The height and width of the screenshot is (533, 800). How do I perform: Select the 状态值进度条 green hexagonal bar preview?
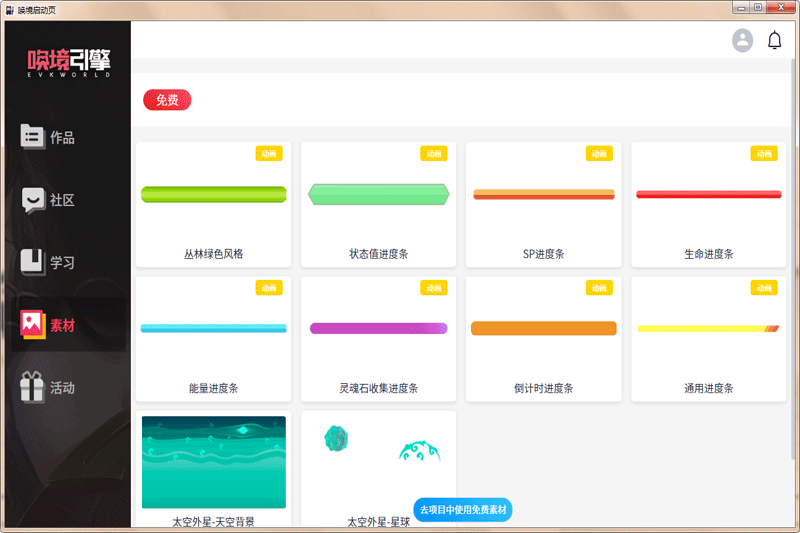[379, 194]
